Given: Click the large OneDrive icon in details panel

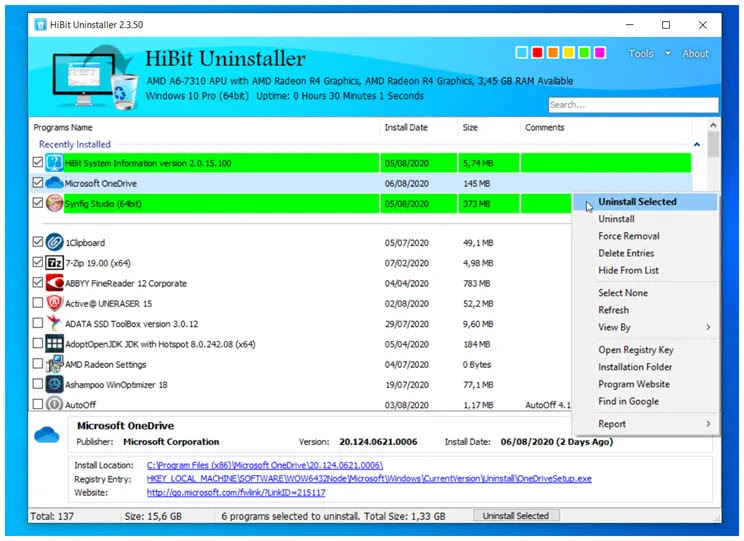Looking at the screenshot, I should (46, 434).
